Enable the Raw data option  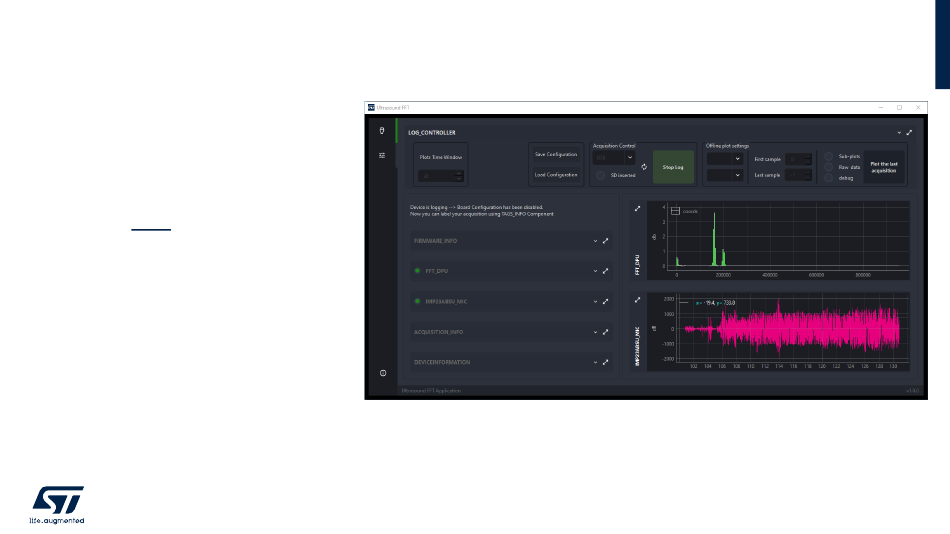[828, 167]
